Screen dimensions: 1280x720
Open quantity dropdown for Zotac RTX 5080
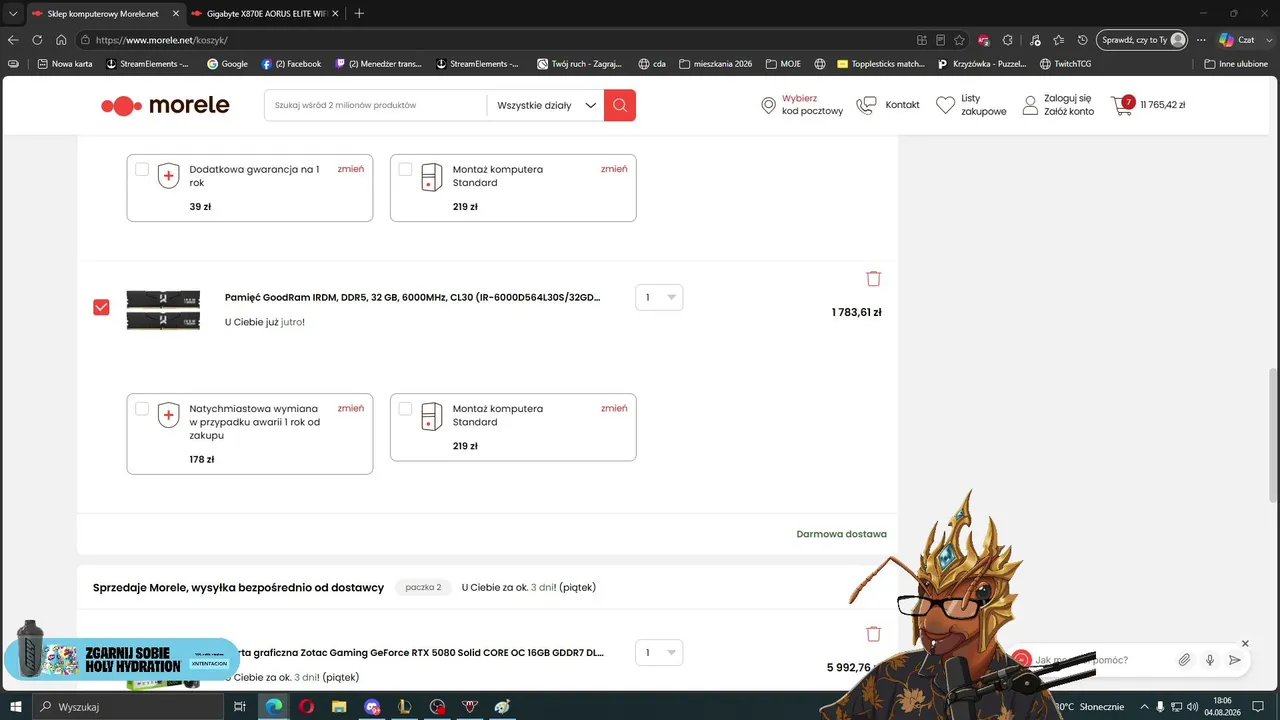[659, 652]
